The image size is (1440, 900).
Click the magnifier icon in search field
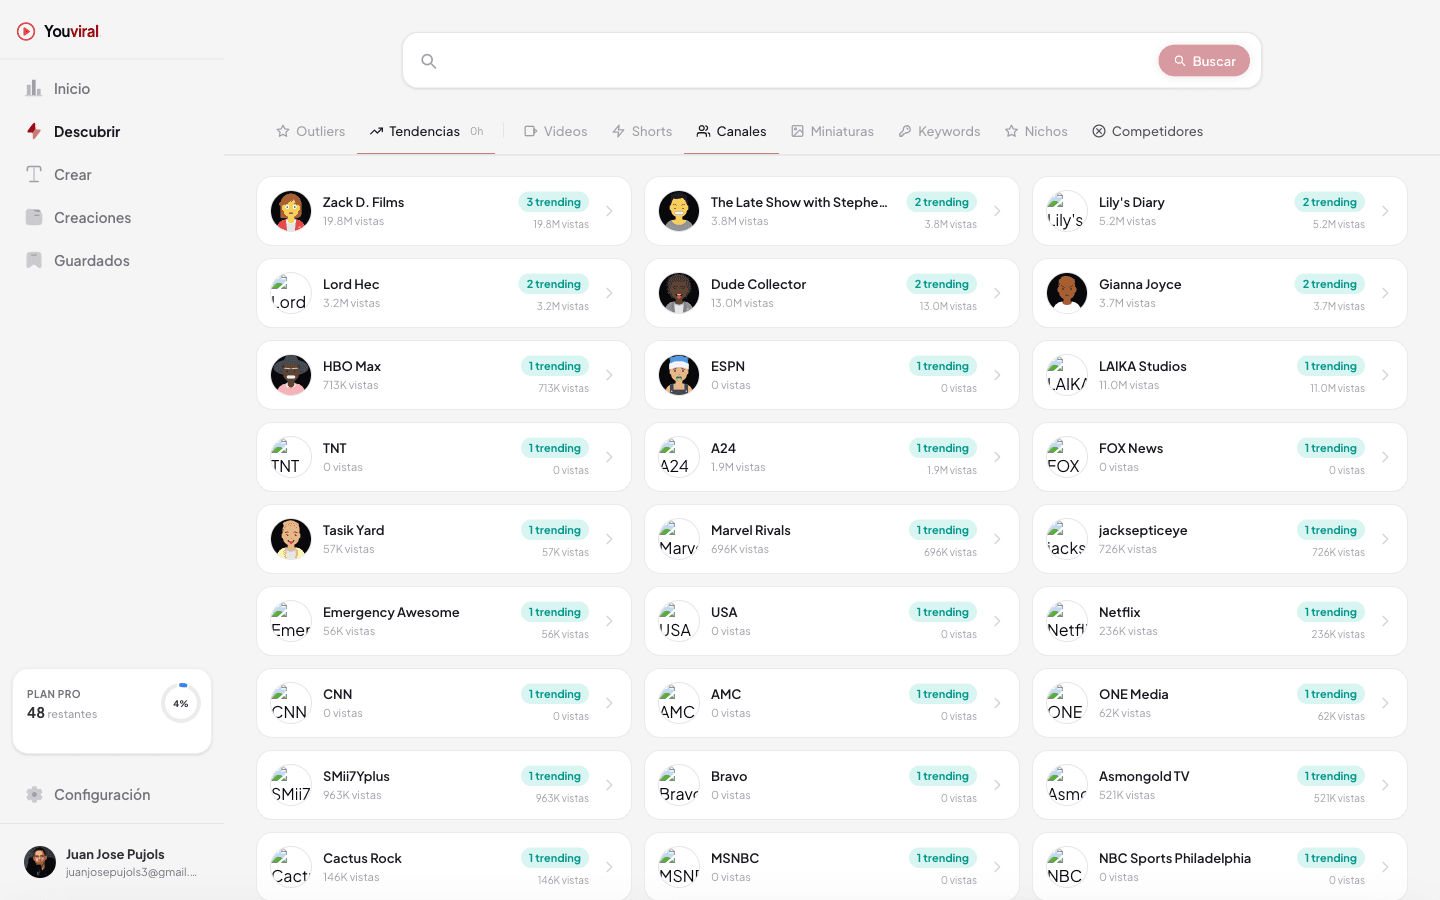pyautogui.click(x=429, y=61)
